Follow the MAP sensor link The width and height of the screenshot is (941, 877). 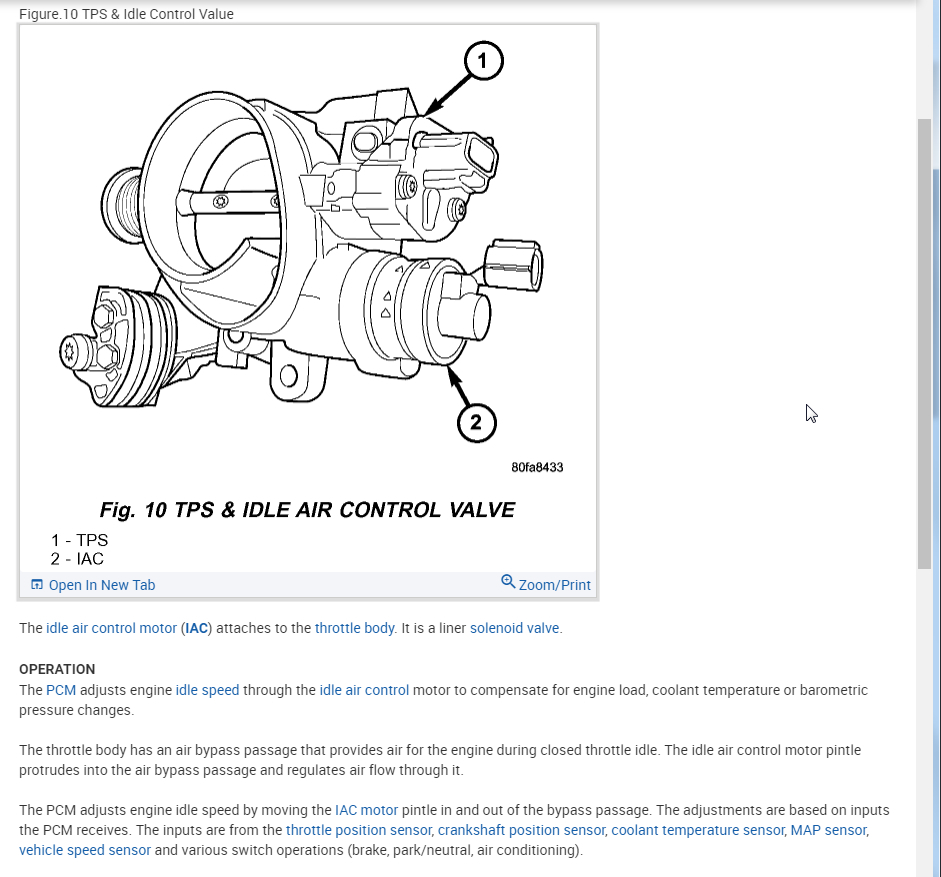(x=829, y=830)
